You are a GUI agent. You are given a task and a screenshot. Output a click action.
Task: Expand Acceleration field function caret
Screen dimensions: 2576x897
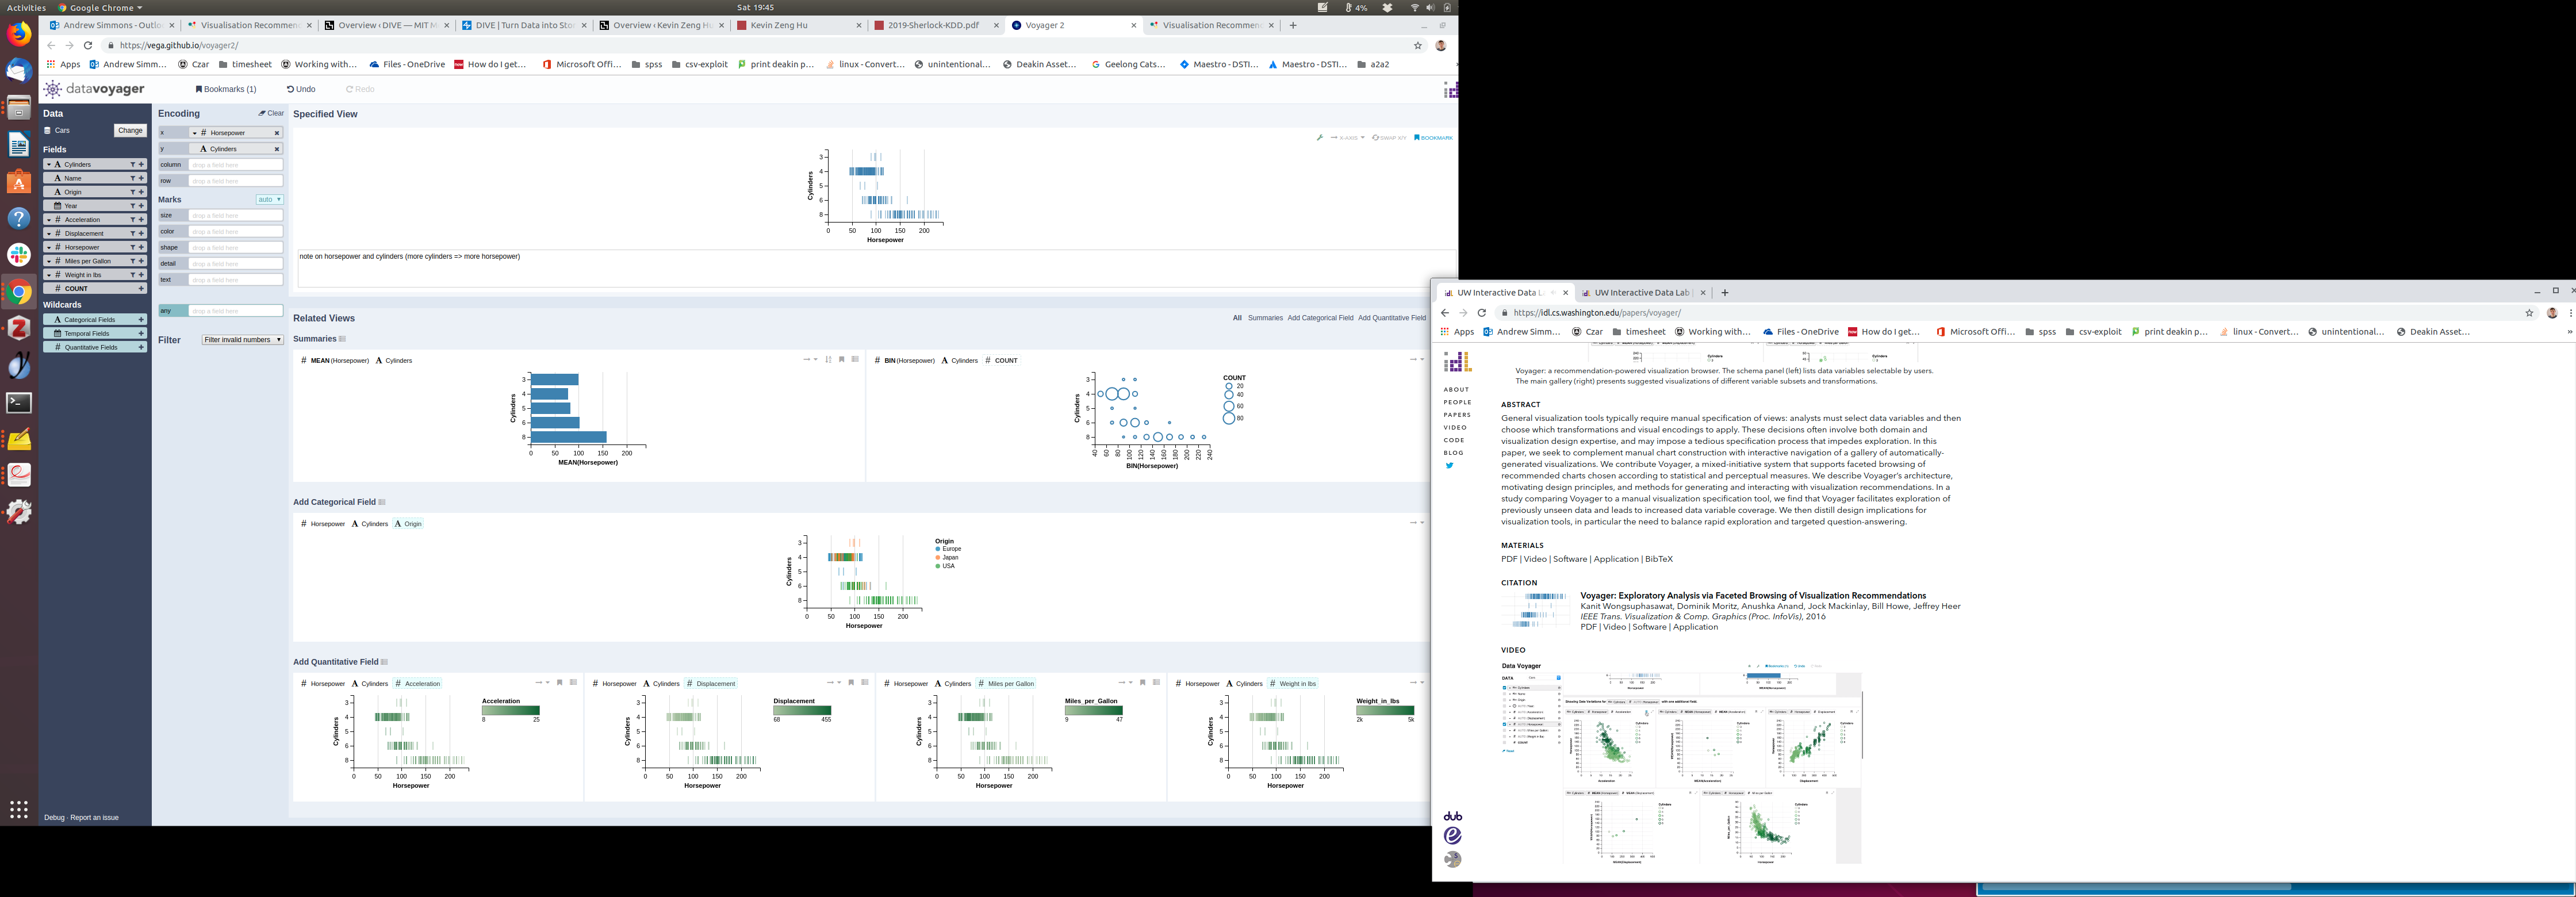point(49,220)
